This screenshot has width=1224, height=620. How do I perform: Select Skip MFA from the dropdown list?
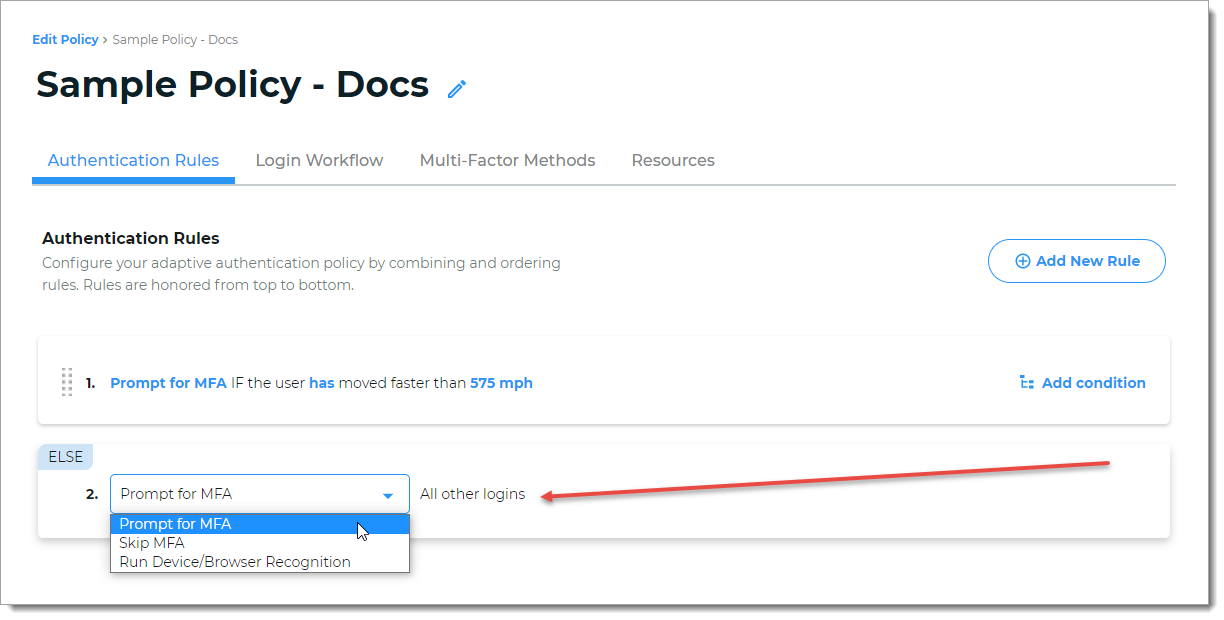coord(152,543)
